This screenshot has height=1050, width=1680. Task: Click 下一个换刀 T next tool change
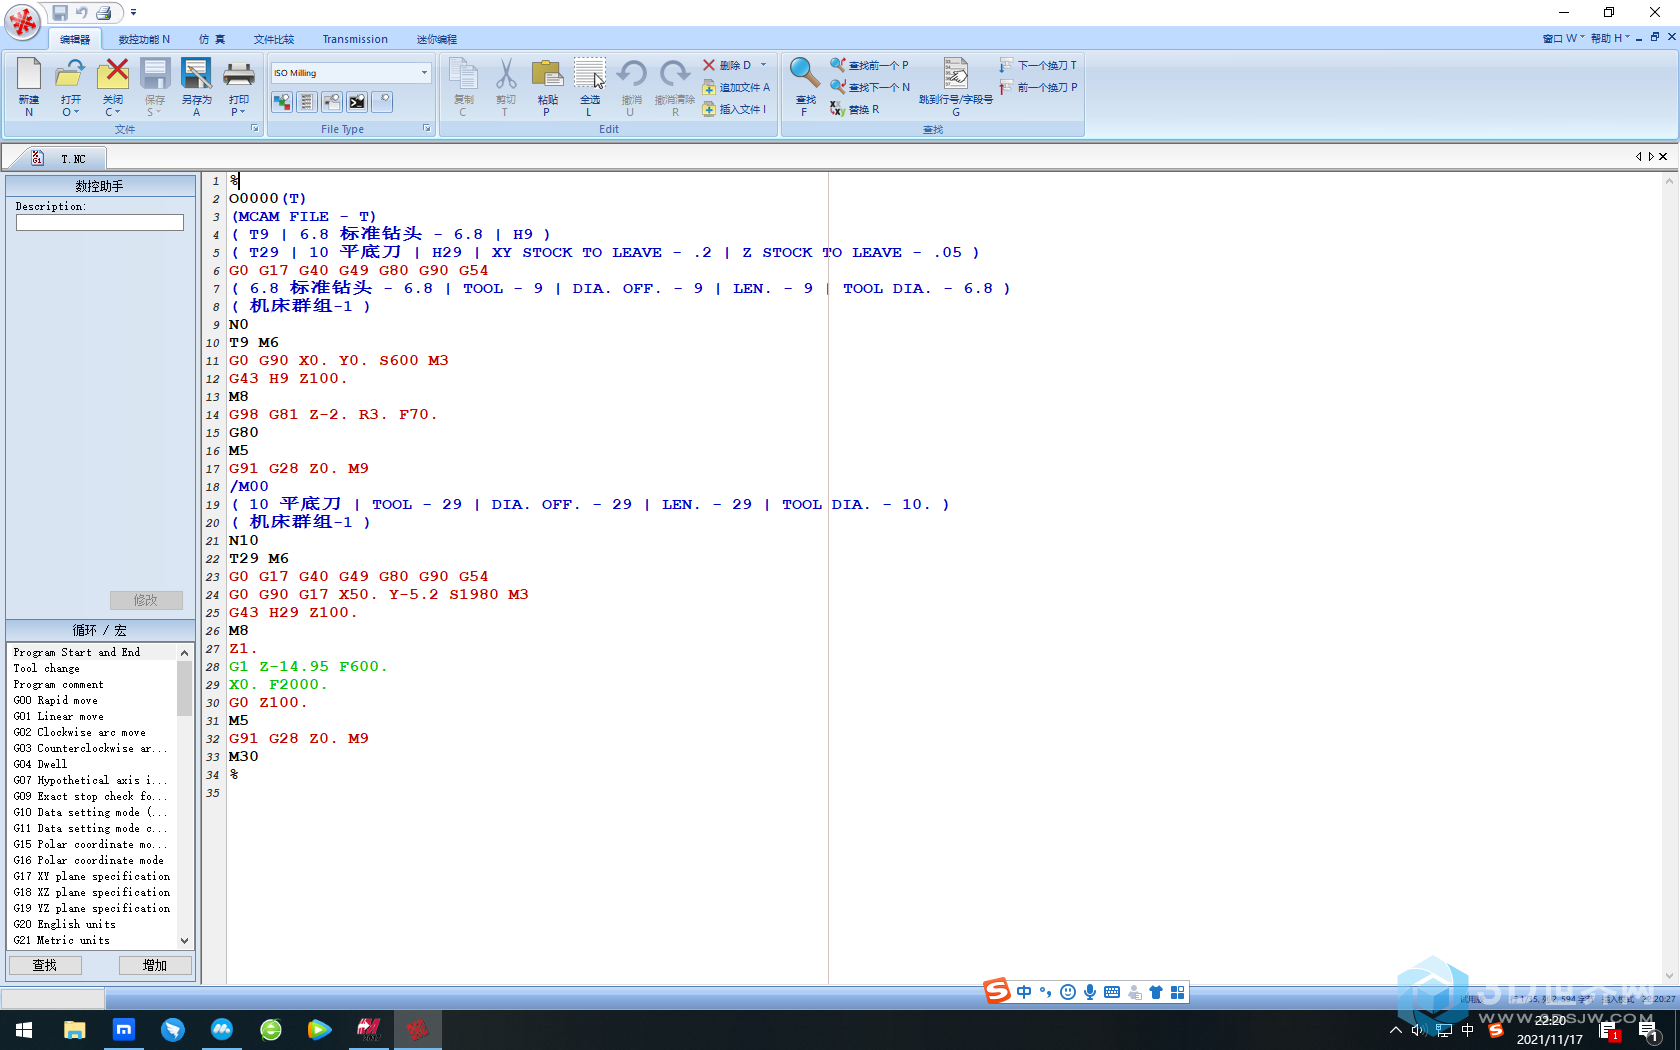tap(1038, 65)
